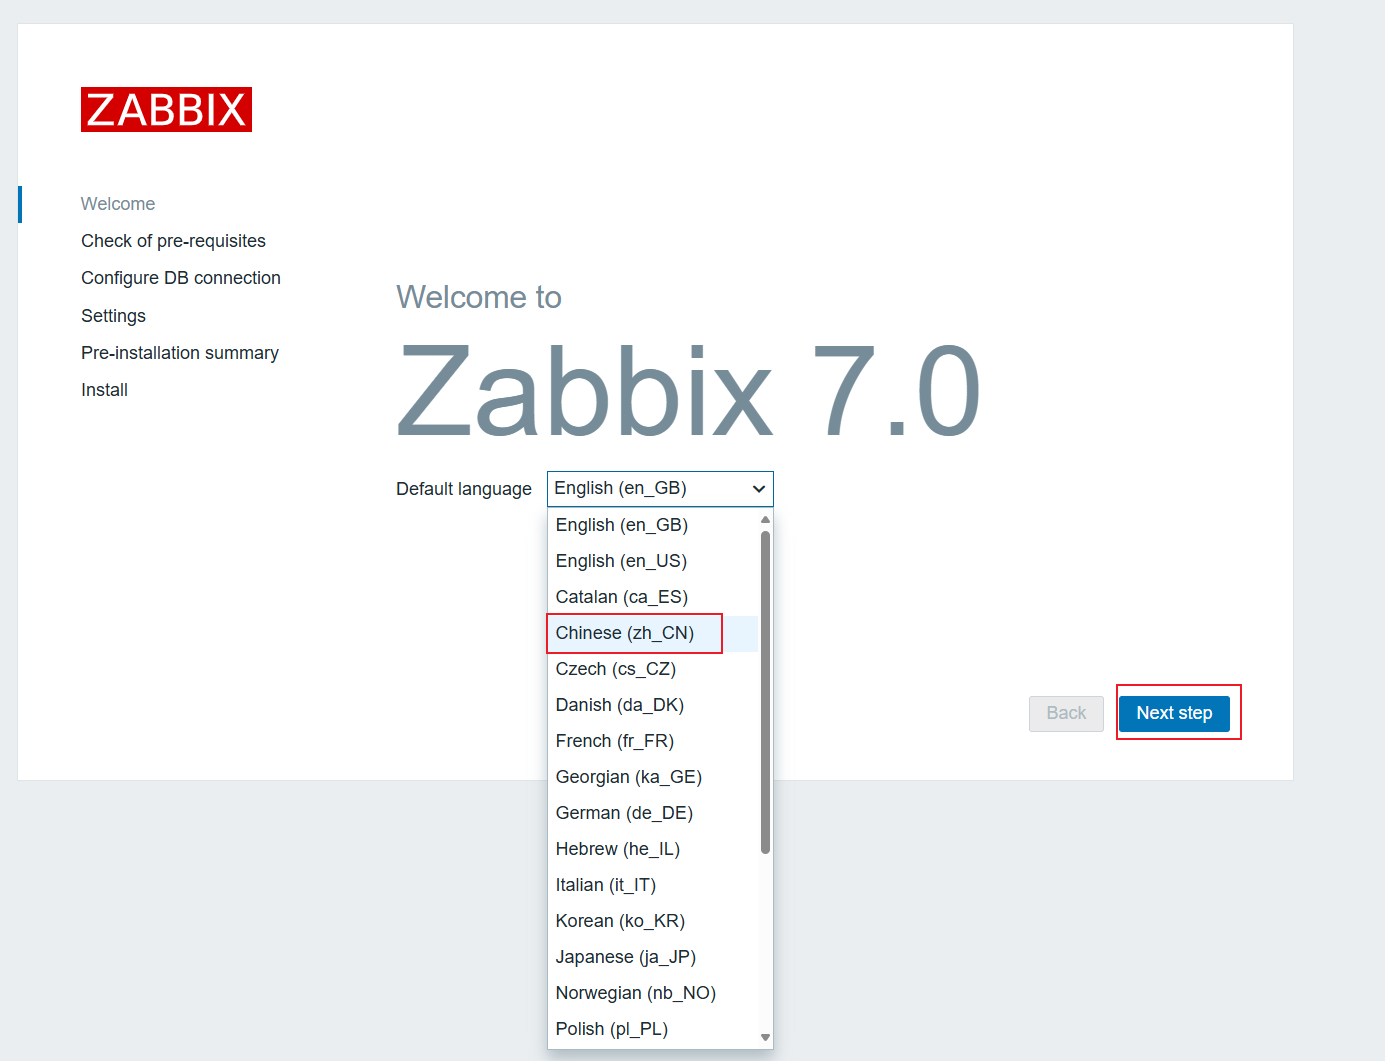Click the language list scrollbar thumb
This screenshot has width=1385, height=1061.
tap(765, 692)
